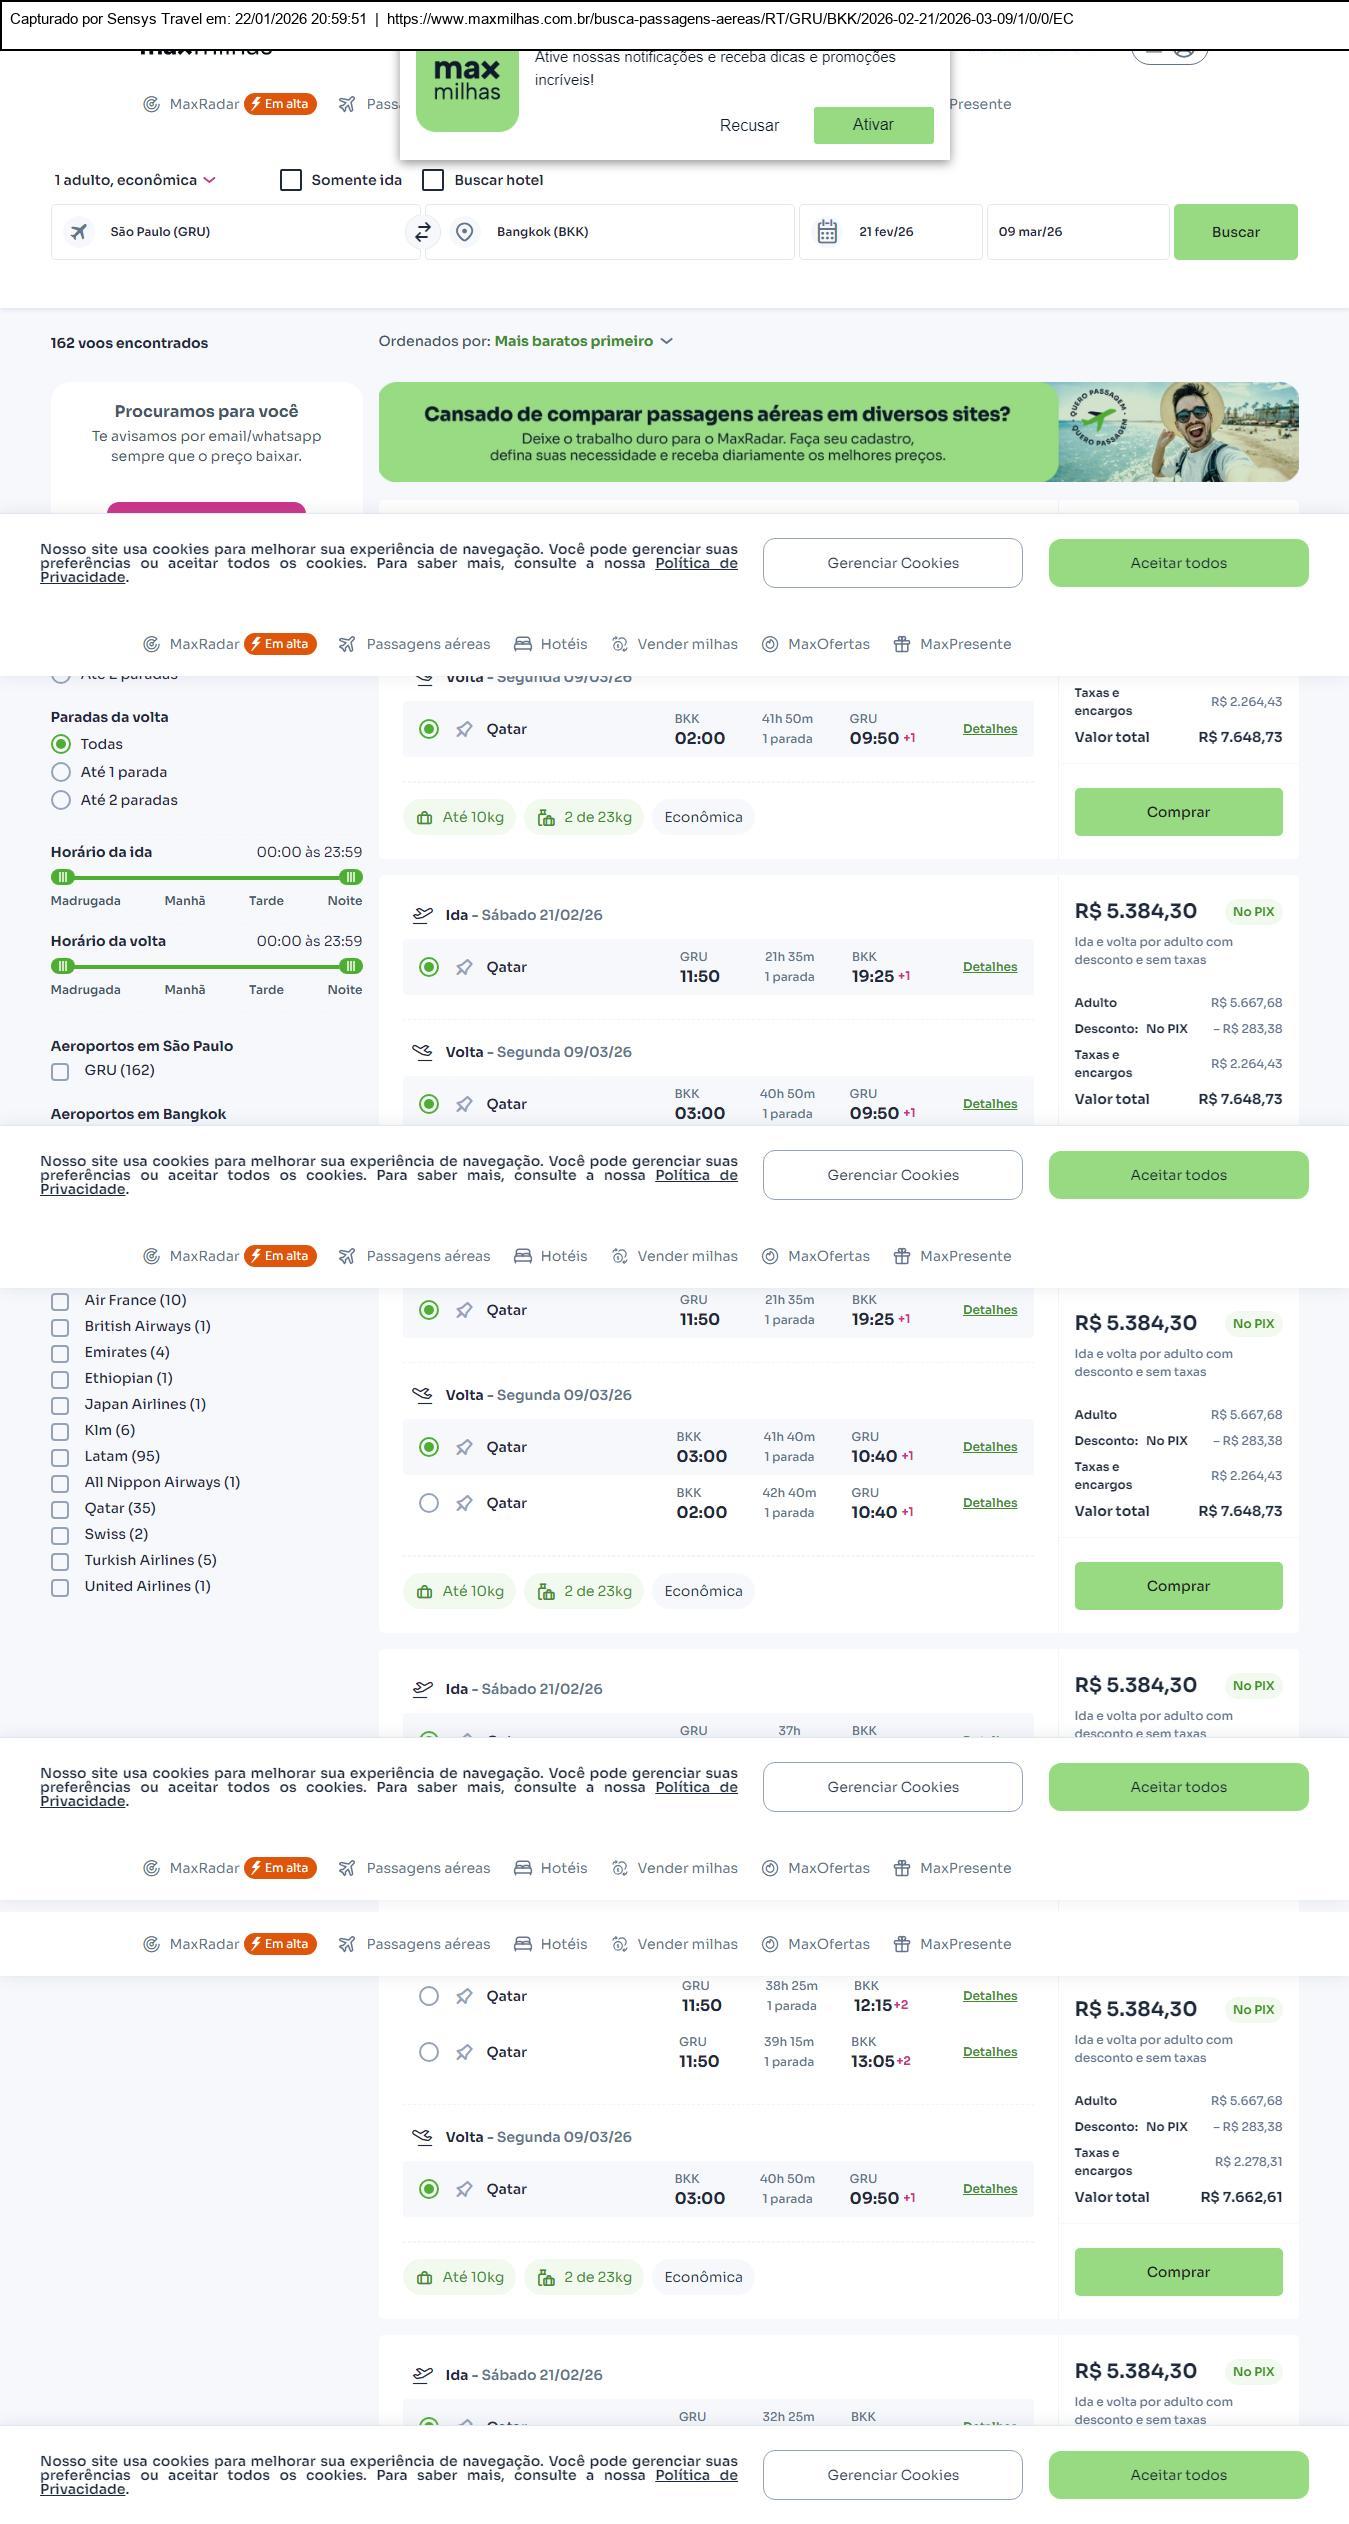
Task: Click the Max Milhas logo in notification popup
Action: point(467,82)
